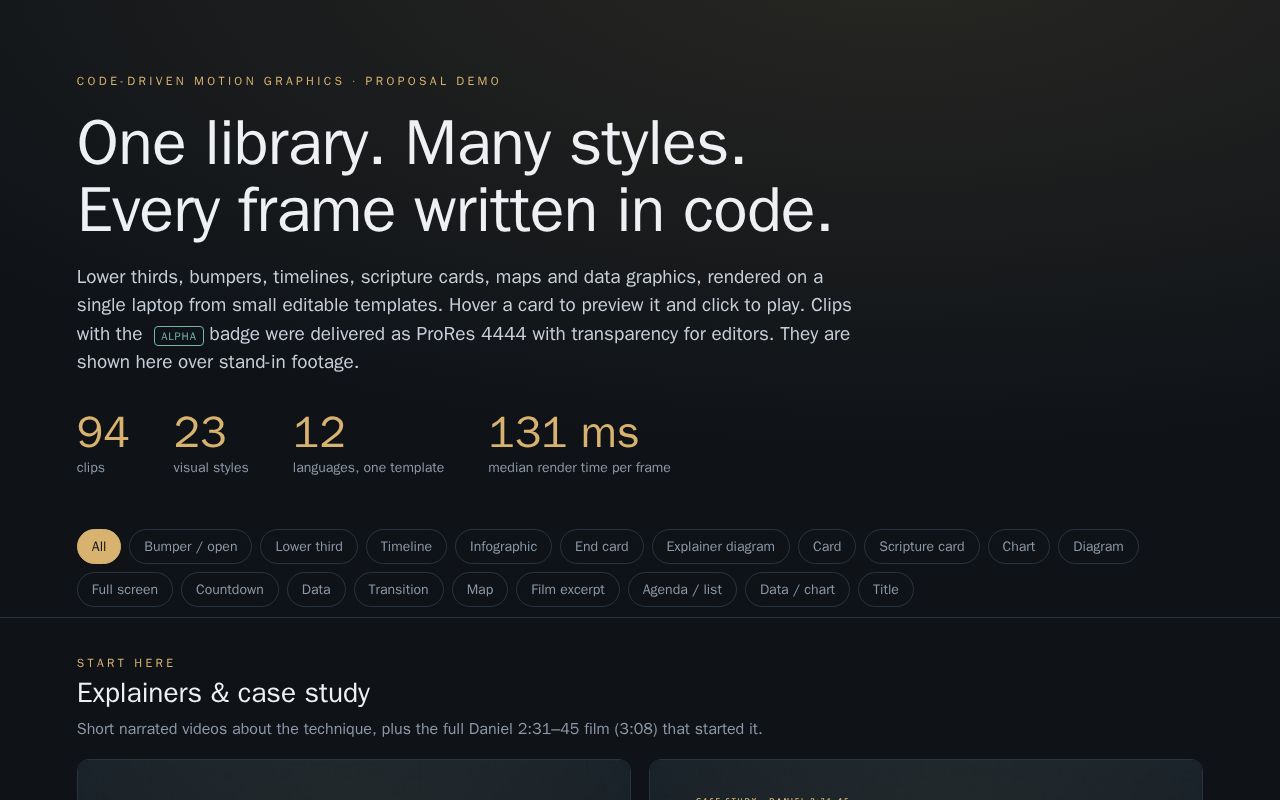Viewport: 1280px width, 800px height.
Task: Filter clips by Bumper / open
Action: (x=191, y=546)
